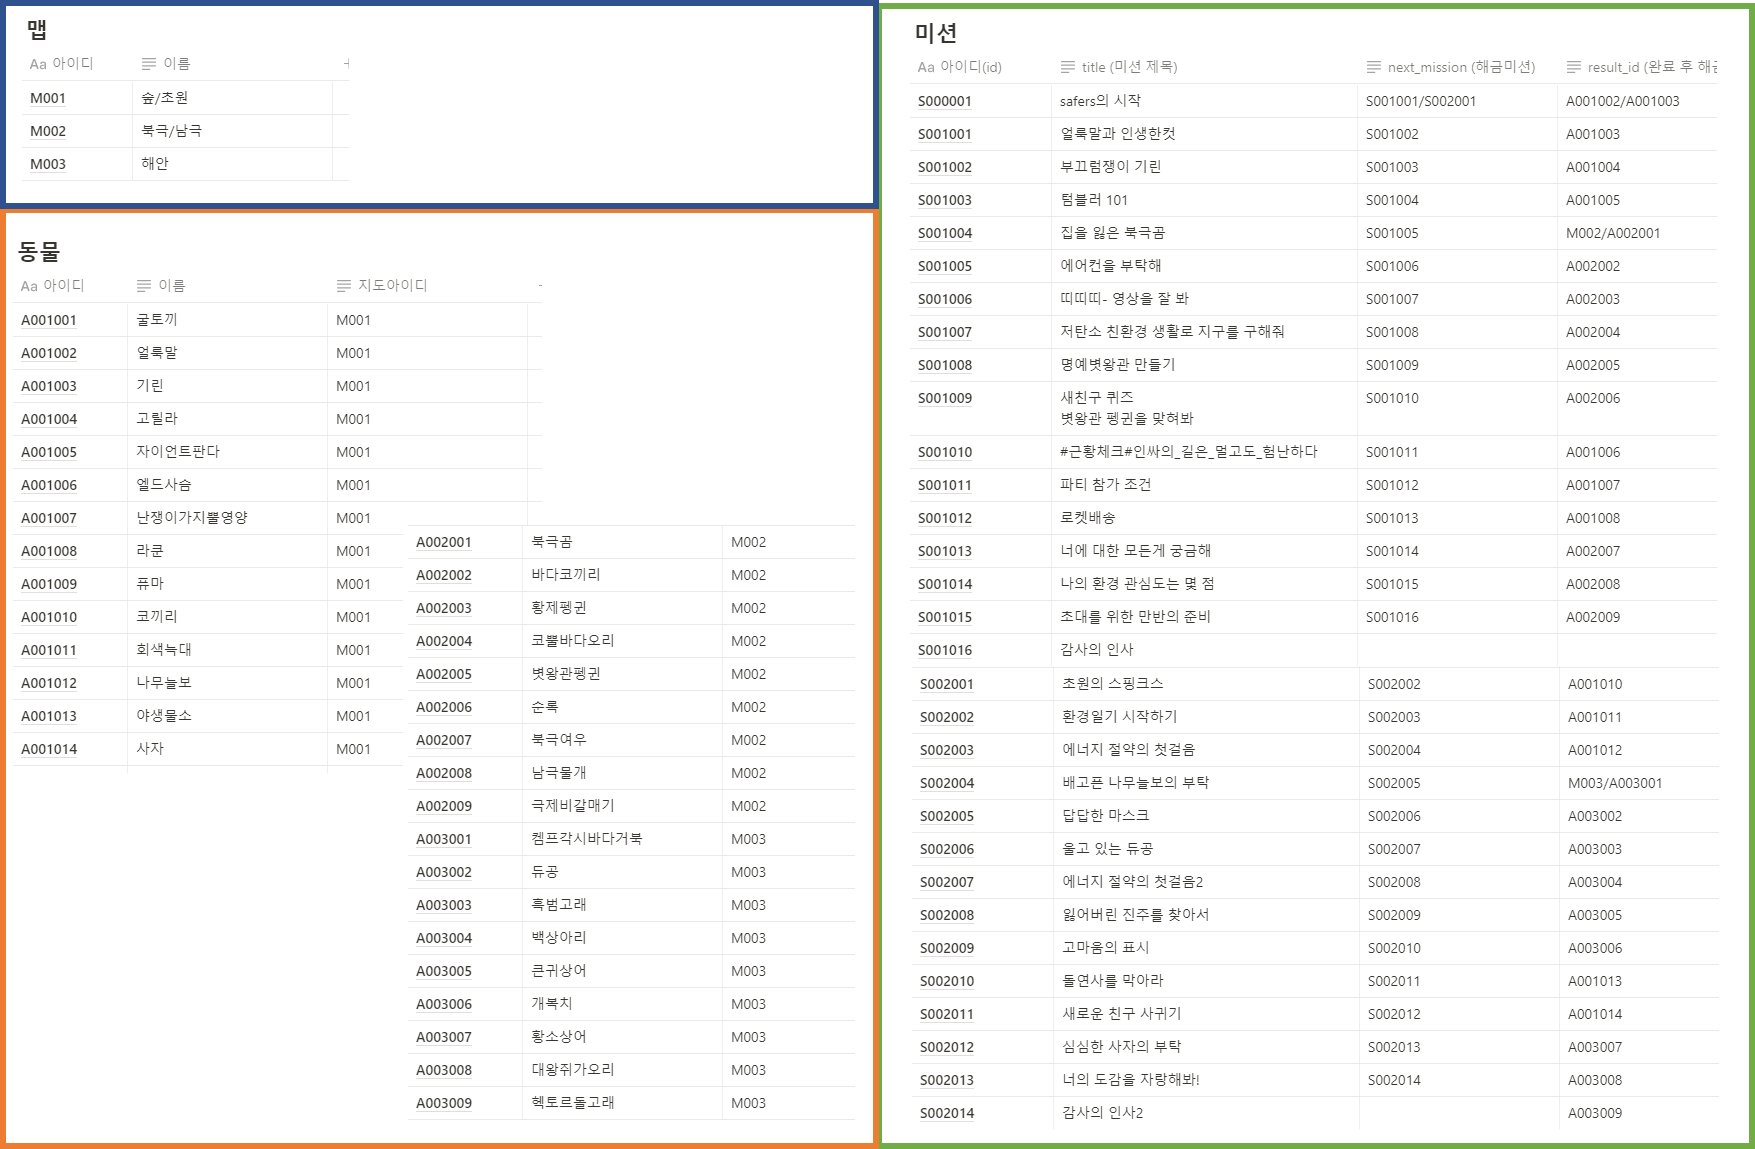The width and height of the screenshot is (1755, 1149).
Task: Open the S000001 mission record
Action: coord(945,101)
